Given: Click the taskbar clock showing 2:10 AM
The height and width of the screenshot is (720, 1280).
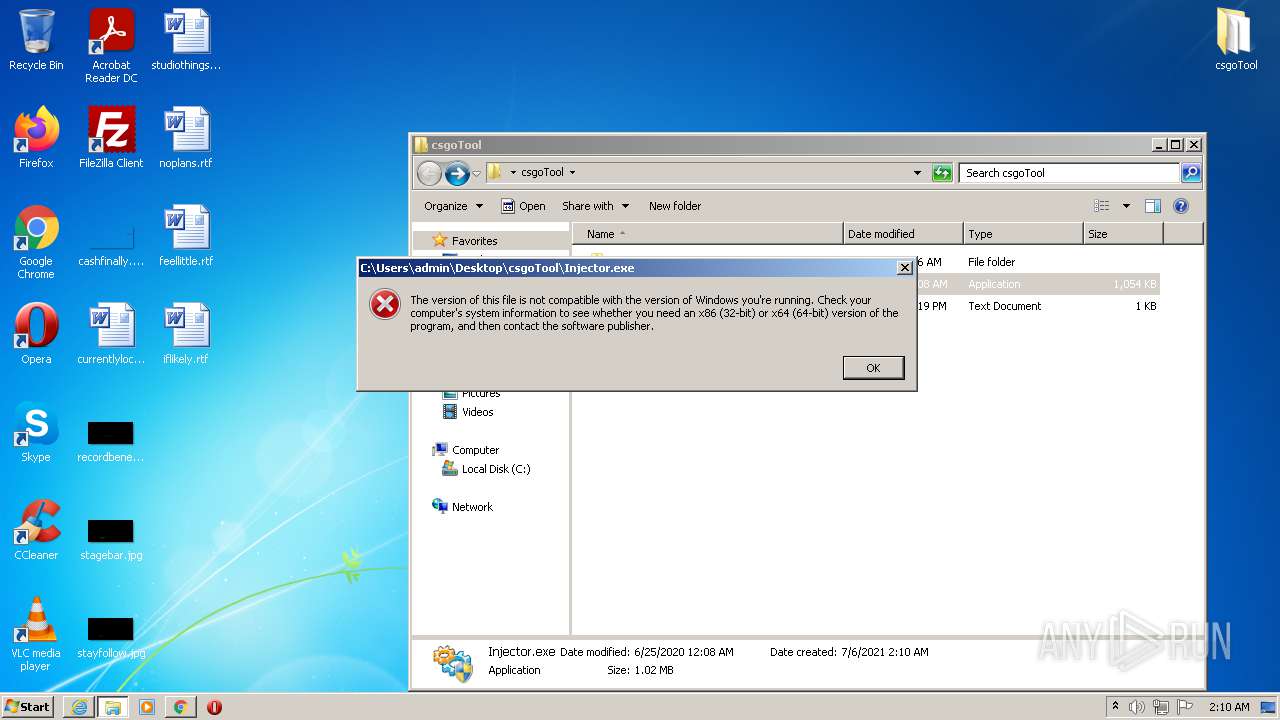Looking at the screenshot, I should (x=1229, y=707).
